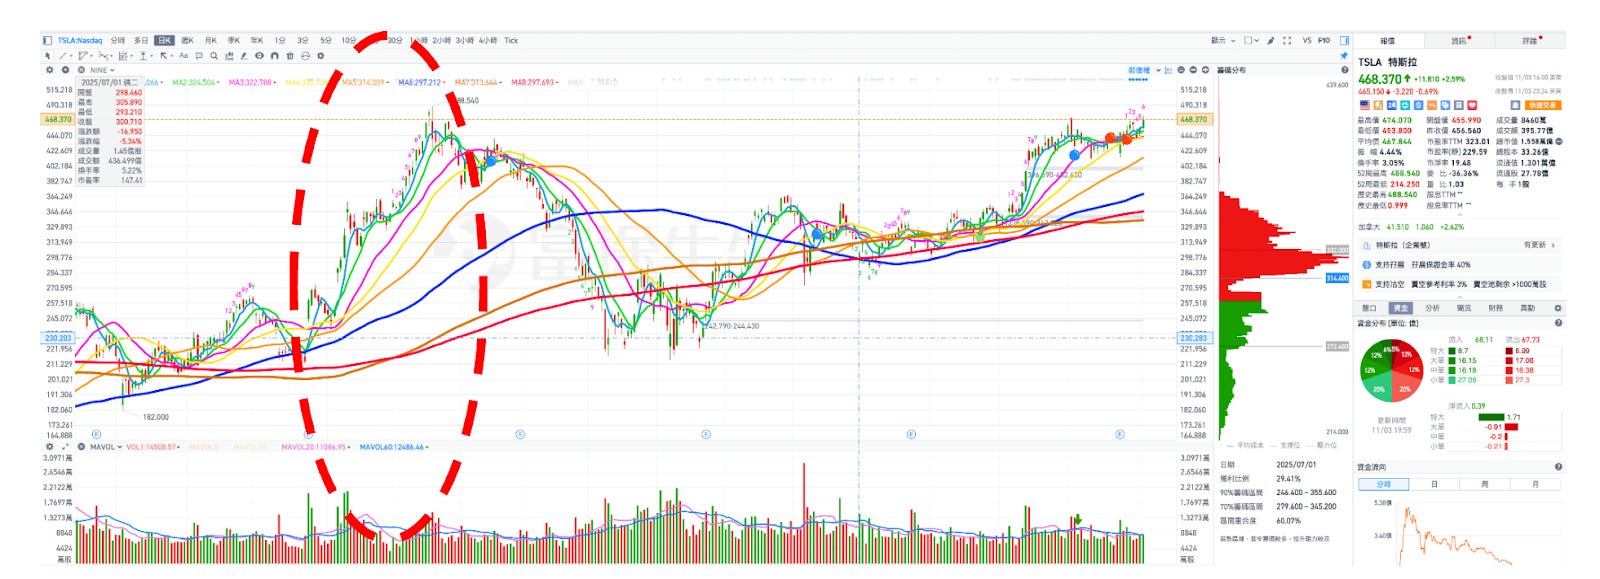This screenshot has width=1600, height=579.
Task: Toggle MA6 moving average line
Action: point(421,82)
